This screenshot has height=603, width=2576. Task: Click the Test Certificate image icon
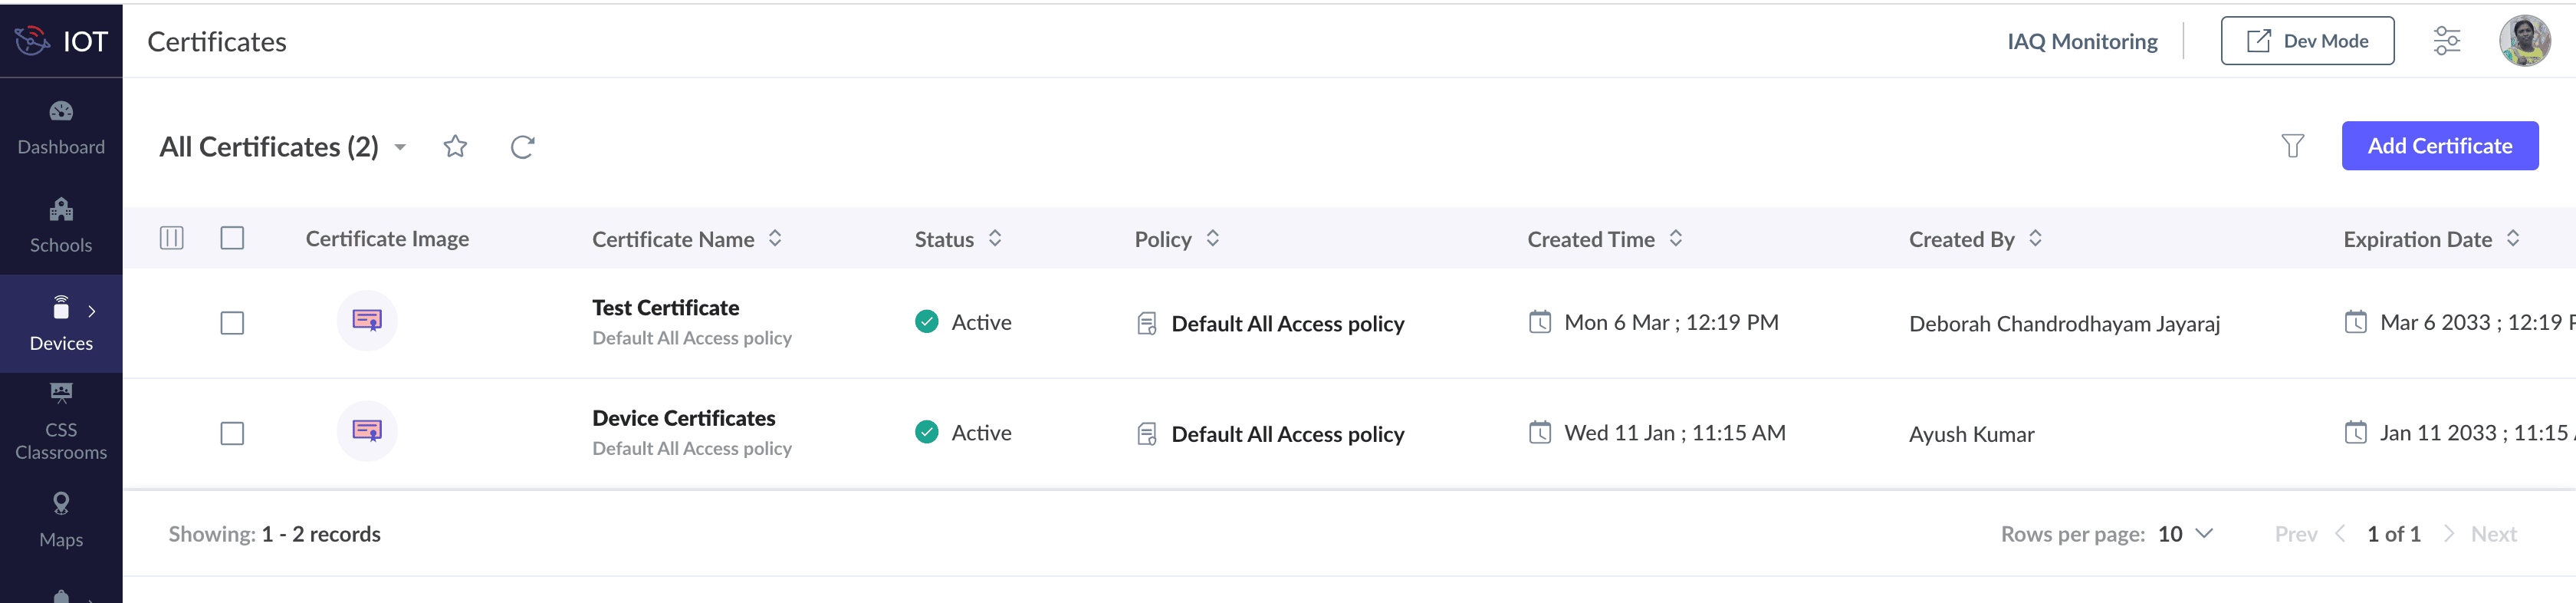tap(367, 321)
